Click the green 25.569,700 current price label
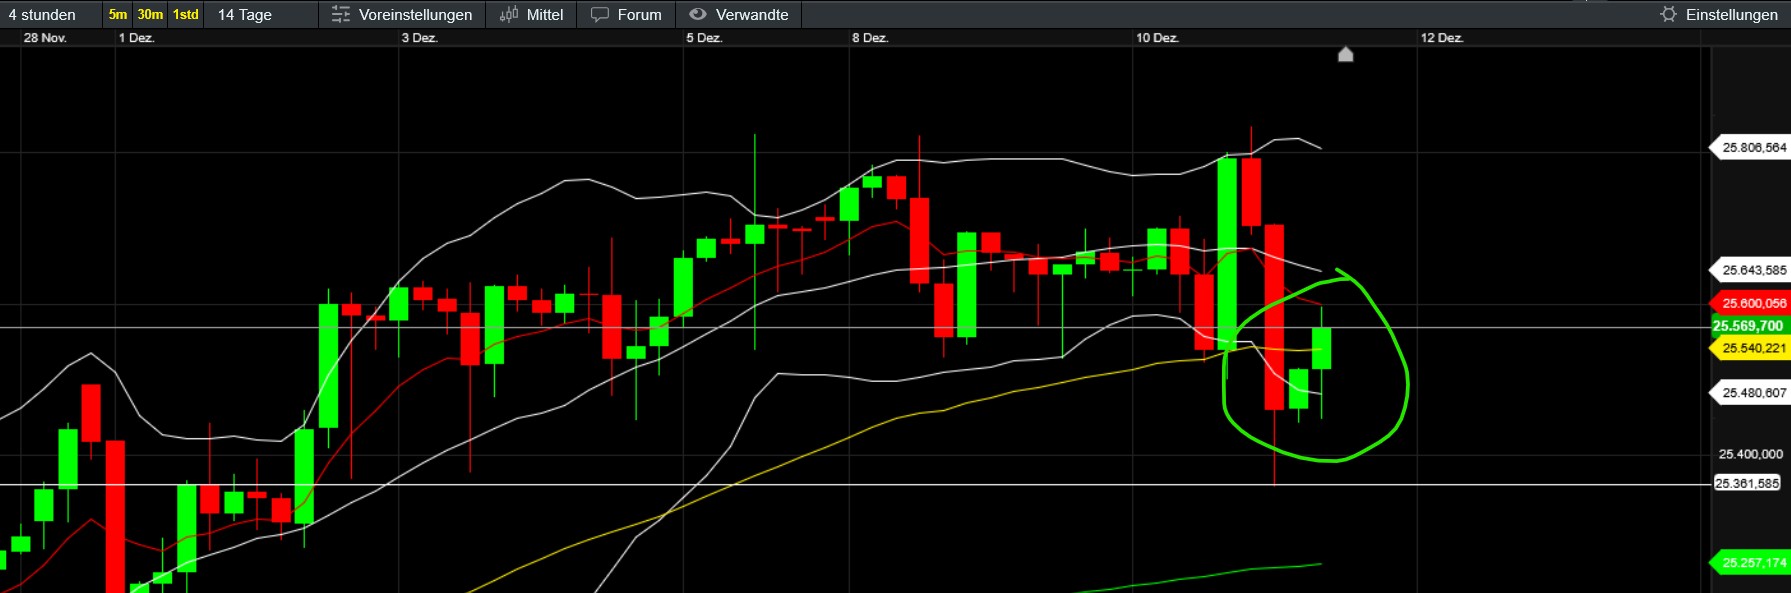The image size is (1791, 593). pyautogui.click(x=1748, y=326)
